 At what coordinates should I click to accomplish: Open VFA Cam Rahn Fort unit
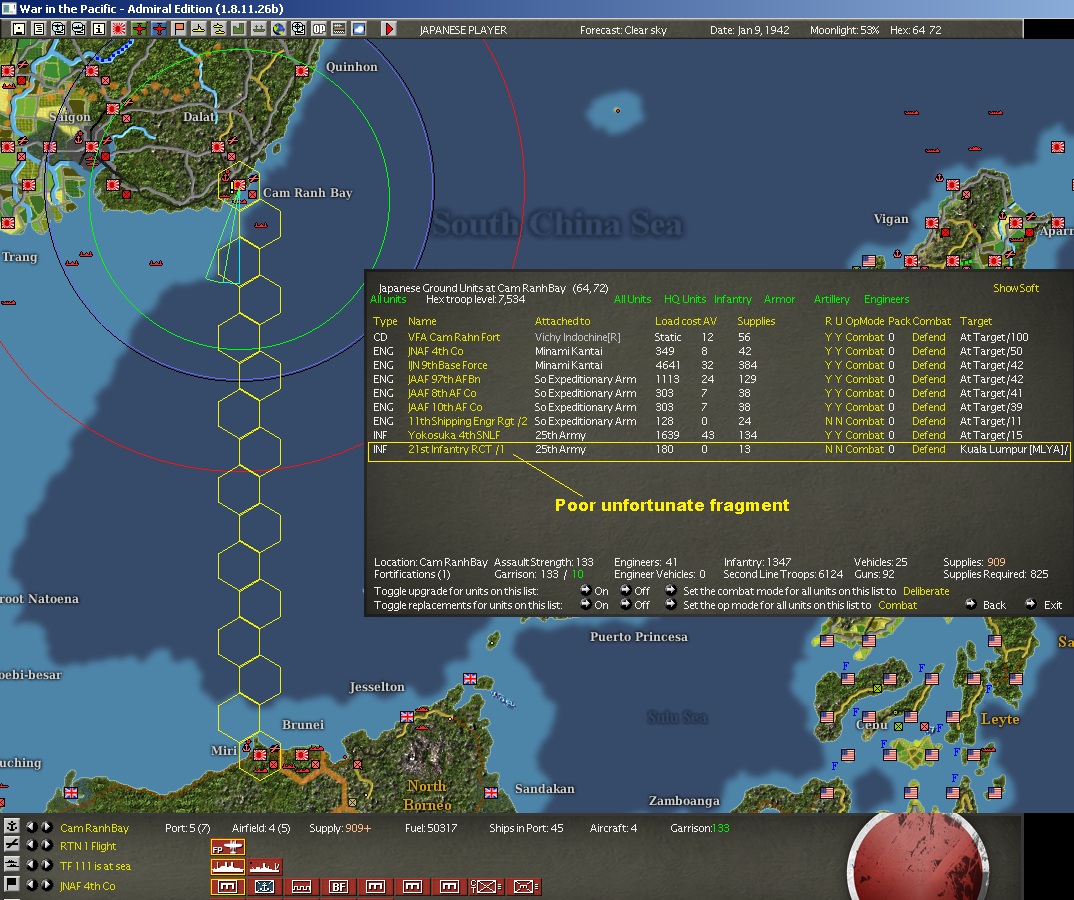453,337
